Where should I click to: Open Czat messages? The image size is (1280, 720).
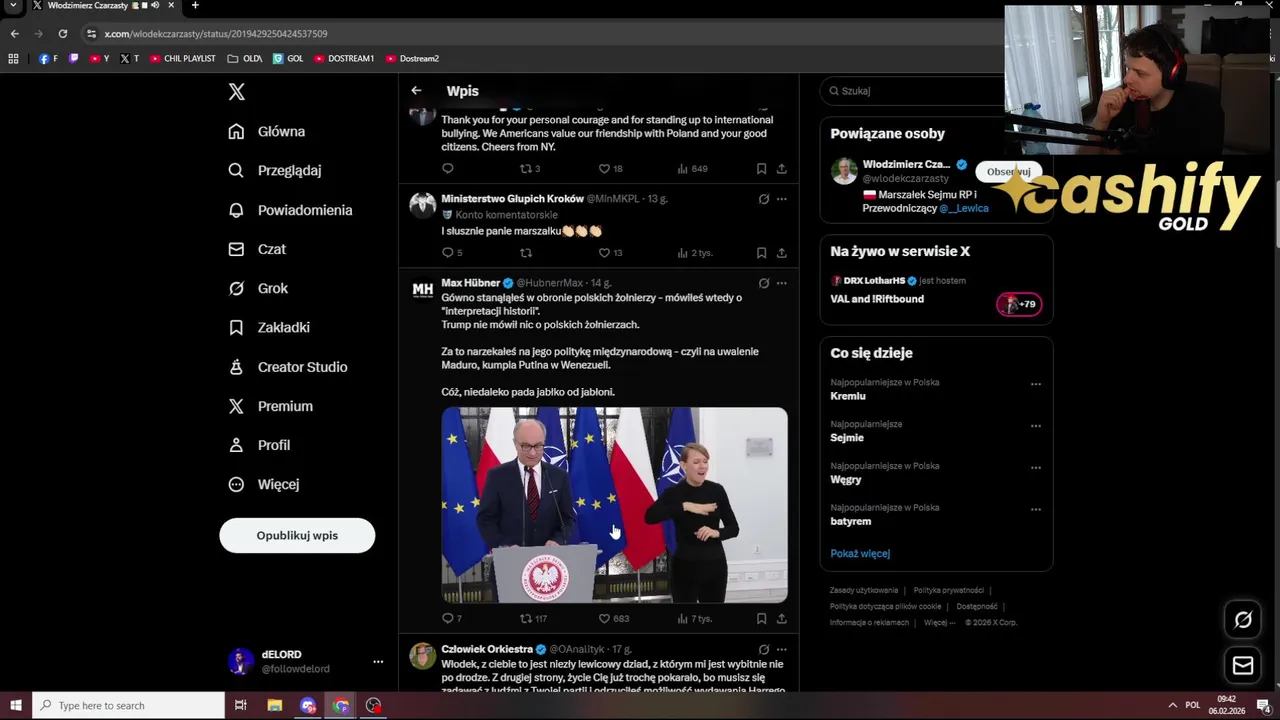click(x=257, y=249)
